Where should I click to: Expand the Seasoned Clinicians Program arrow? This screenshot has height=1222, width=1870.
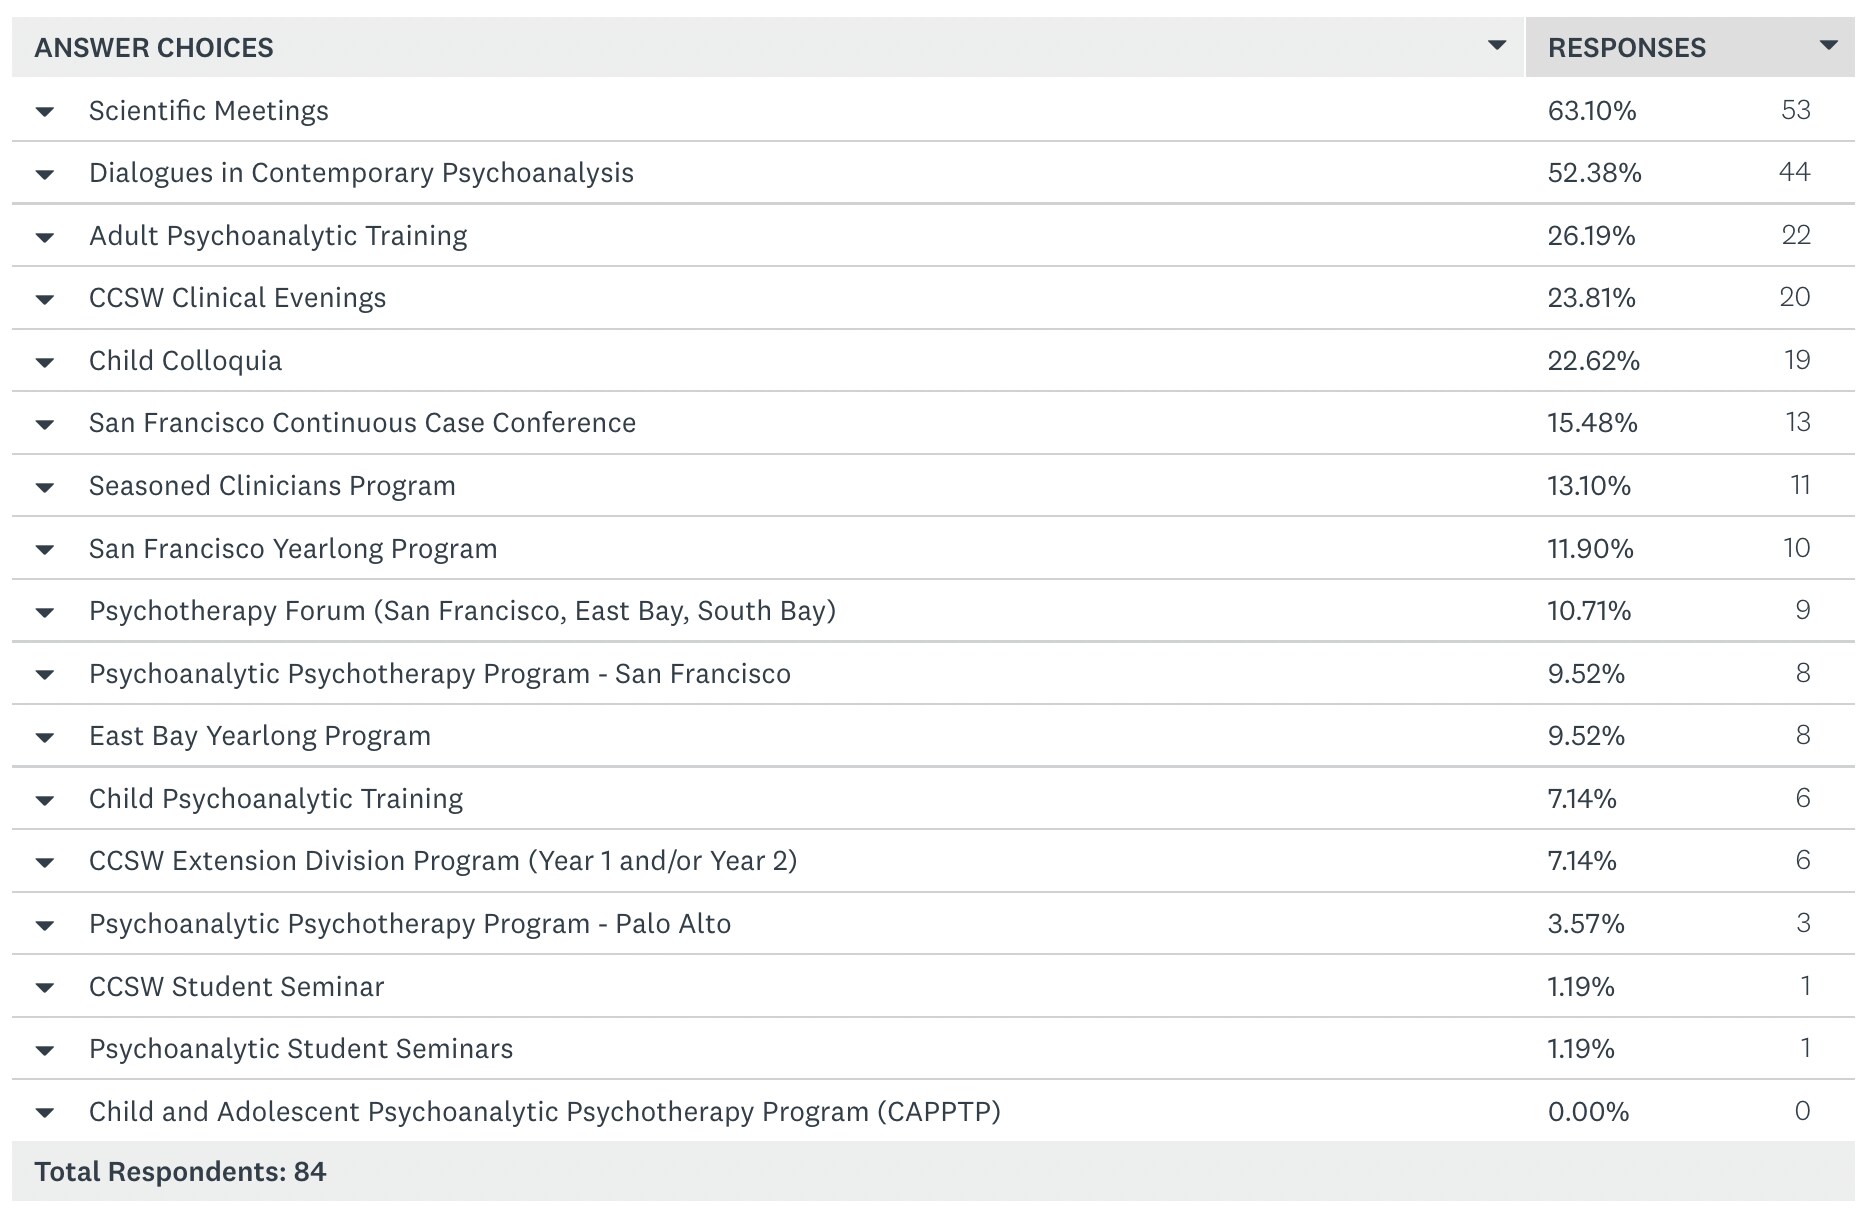45,488
